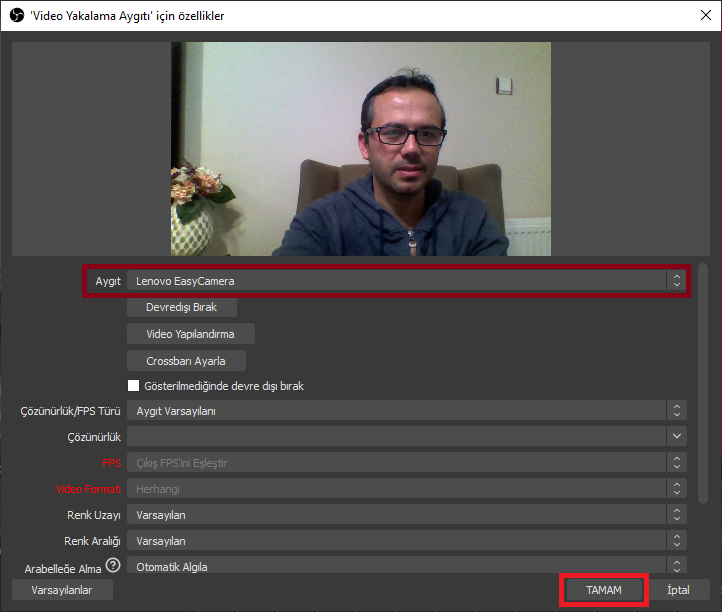Toggle 'Gösterilmediğinde devre dışı bırak' checkbox
Viewport: 722px width, 612px height.
click(x=134, y=385)
